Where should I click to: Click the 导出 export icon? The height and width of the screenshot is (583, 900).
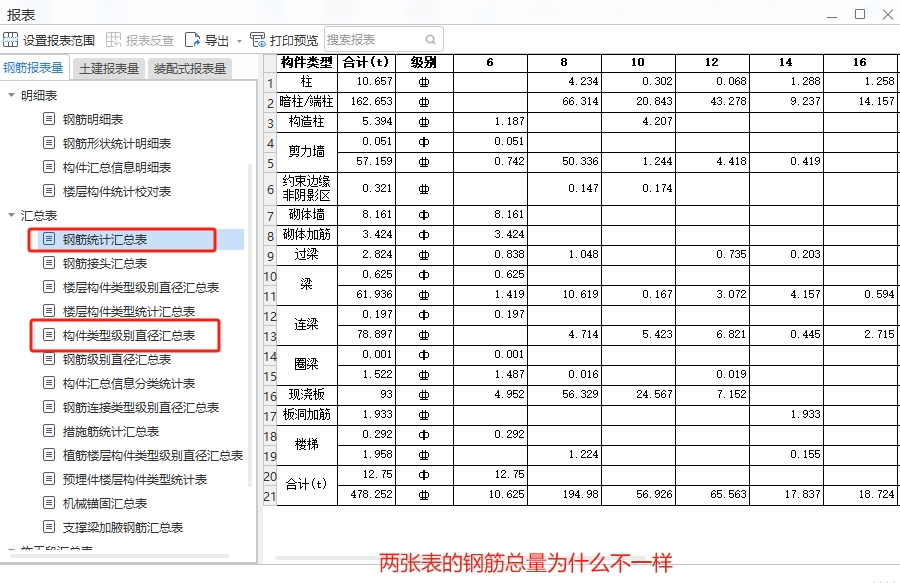click(192, 40)
